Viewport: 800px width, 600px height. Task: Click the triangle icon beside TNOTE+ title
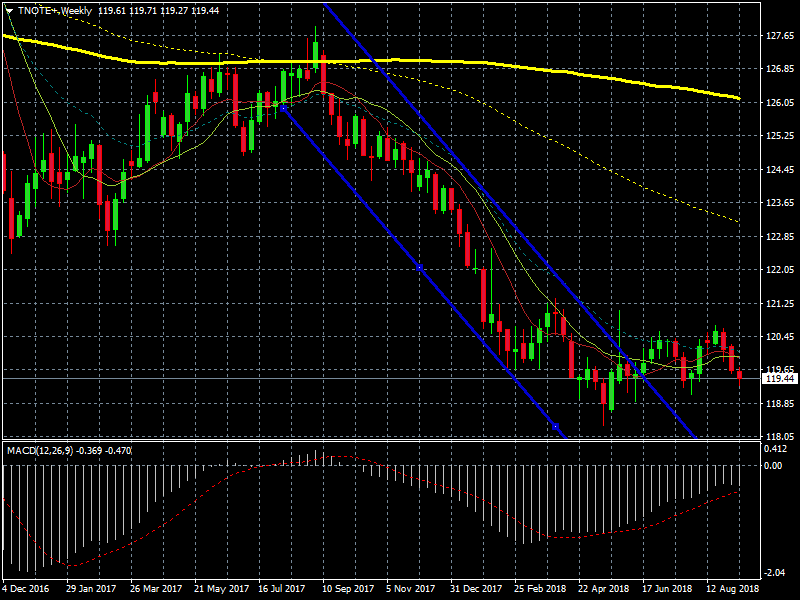pos(9,10)
